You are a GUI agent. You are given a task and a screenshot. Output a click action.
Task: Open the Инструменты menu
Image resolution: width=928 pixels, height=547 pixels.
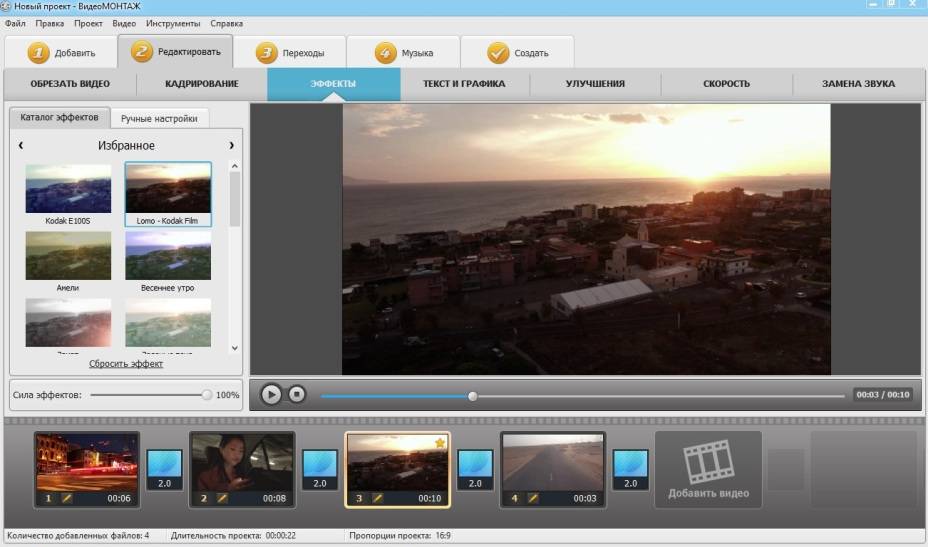point(172,23)
